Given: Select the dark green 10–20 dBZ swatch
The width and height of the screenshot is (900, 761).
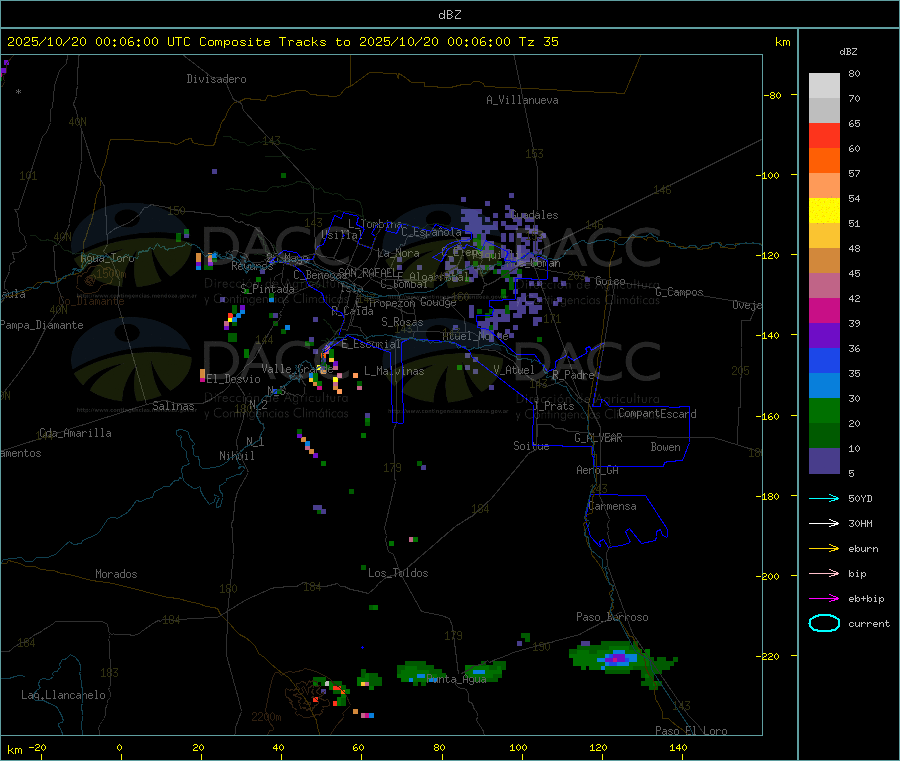Looking at the screenshot, I should tap(824, 436).
